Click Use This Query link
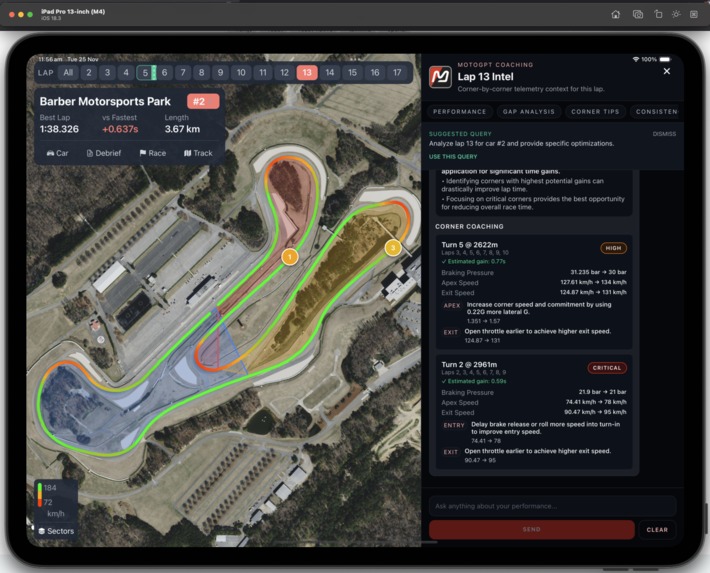 453,157
